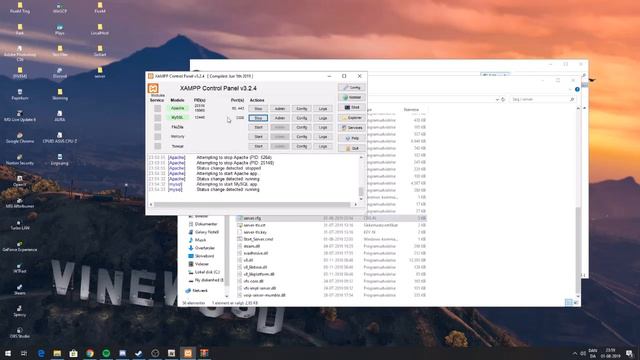
Task: Click the XAMPP log horizontal scrollbar
Action: [253, 204]
